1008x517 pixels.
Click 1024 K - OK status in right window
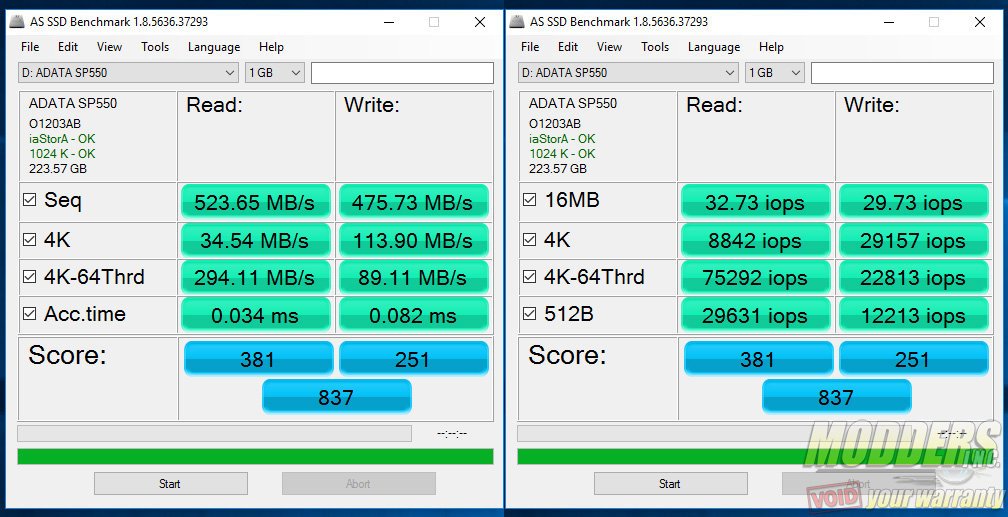[562, 154]
